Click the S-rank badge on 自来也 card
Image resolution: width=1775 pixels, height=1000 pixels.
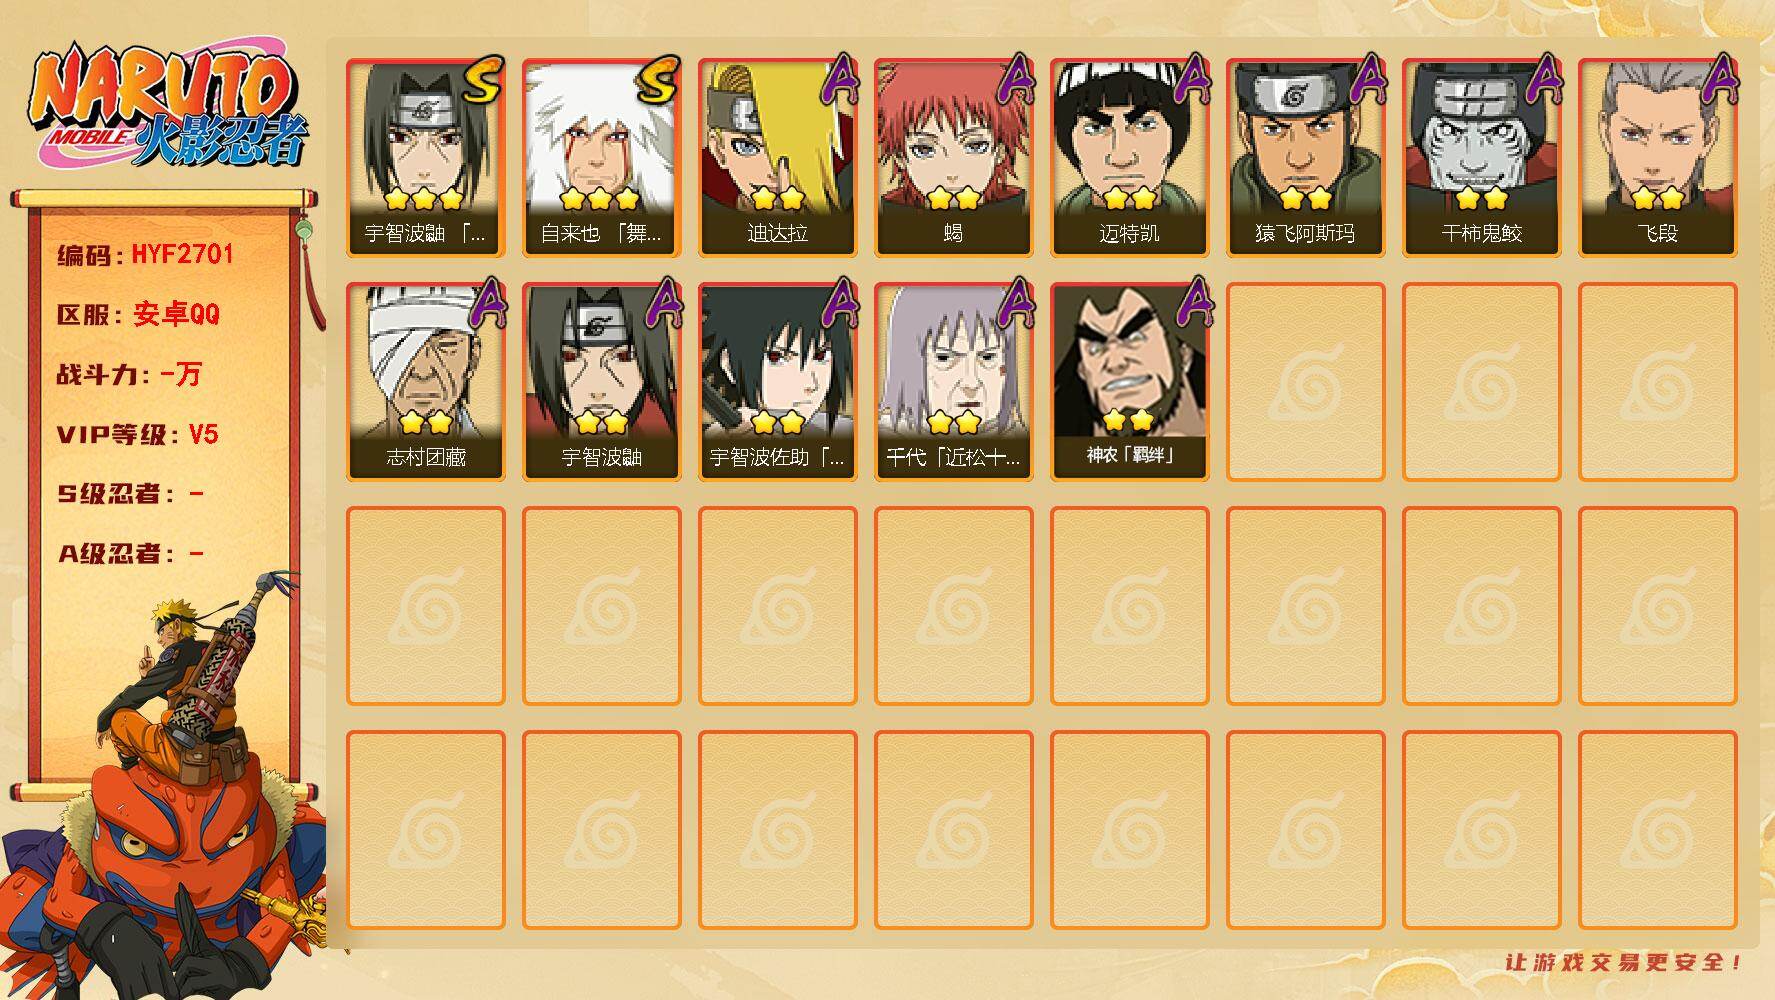click(657, 80)
